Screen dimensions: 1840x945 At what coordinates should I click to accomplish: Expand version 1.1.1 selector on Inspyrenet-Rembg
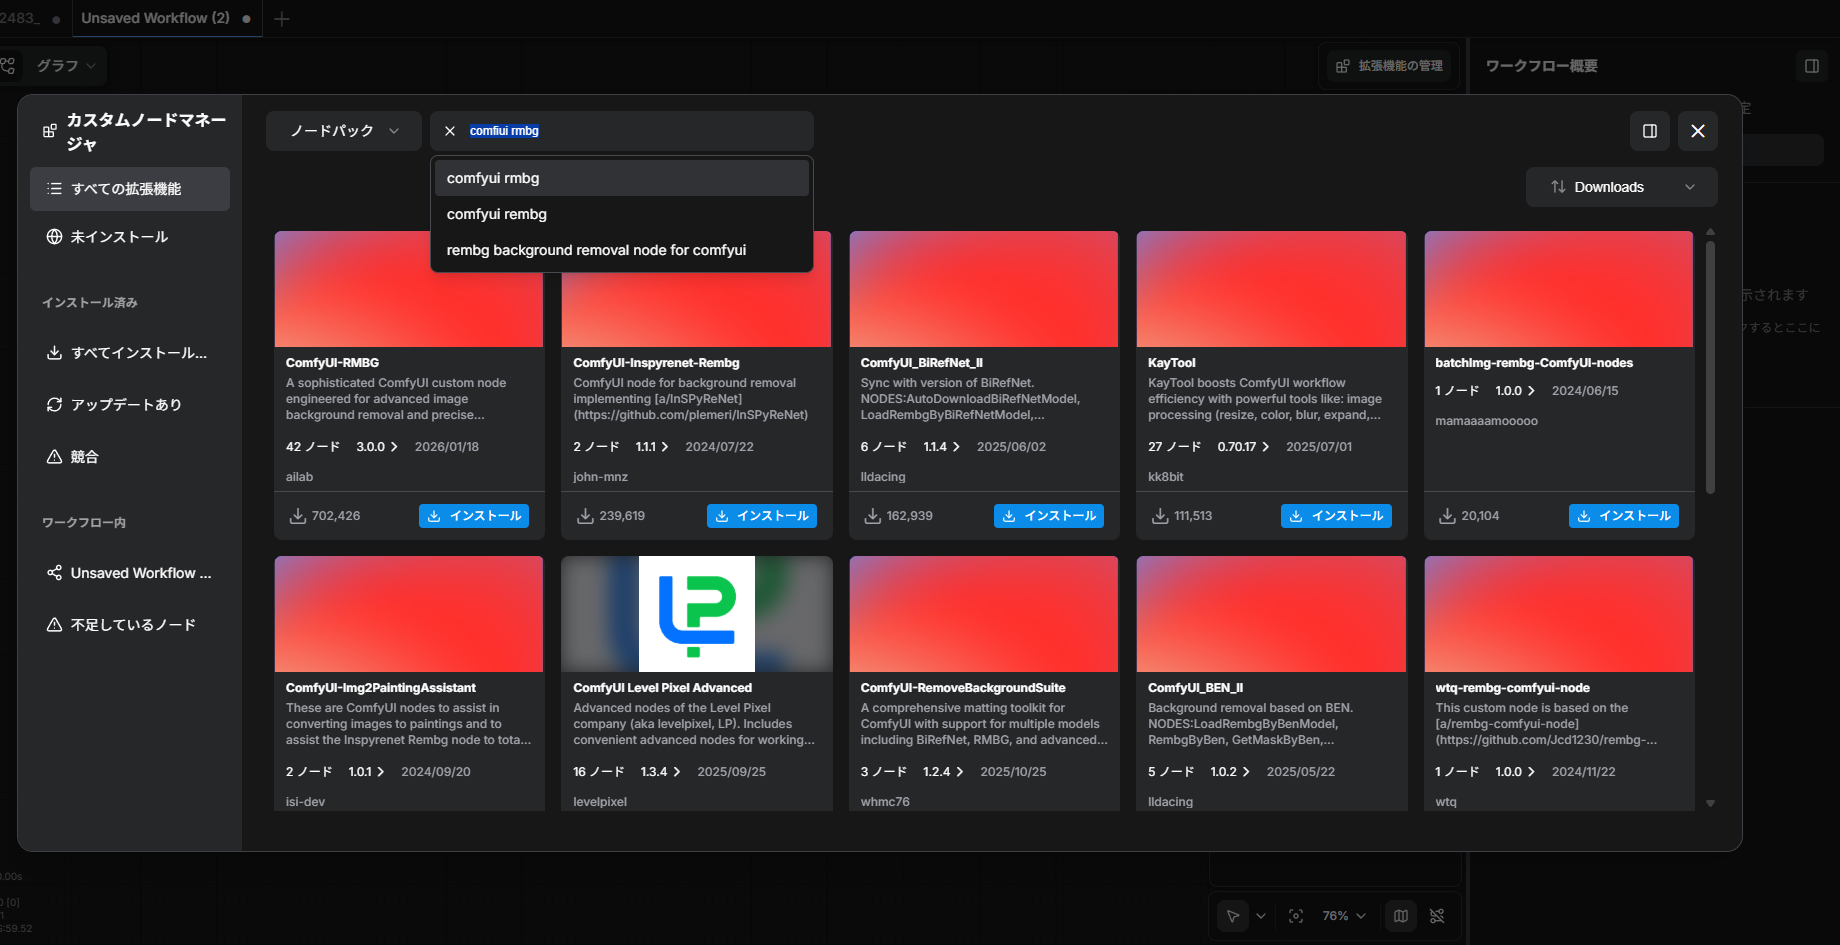652,447
